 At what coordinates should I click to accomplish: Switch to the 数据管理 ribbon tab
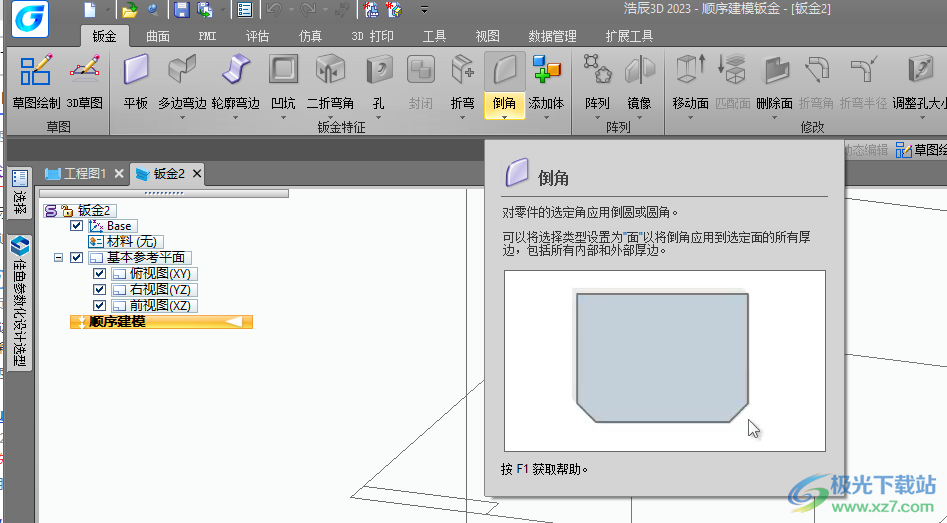coord(553,36)
